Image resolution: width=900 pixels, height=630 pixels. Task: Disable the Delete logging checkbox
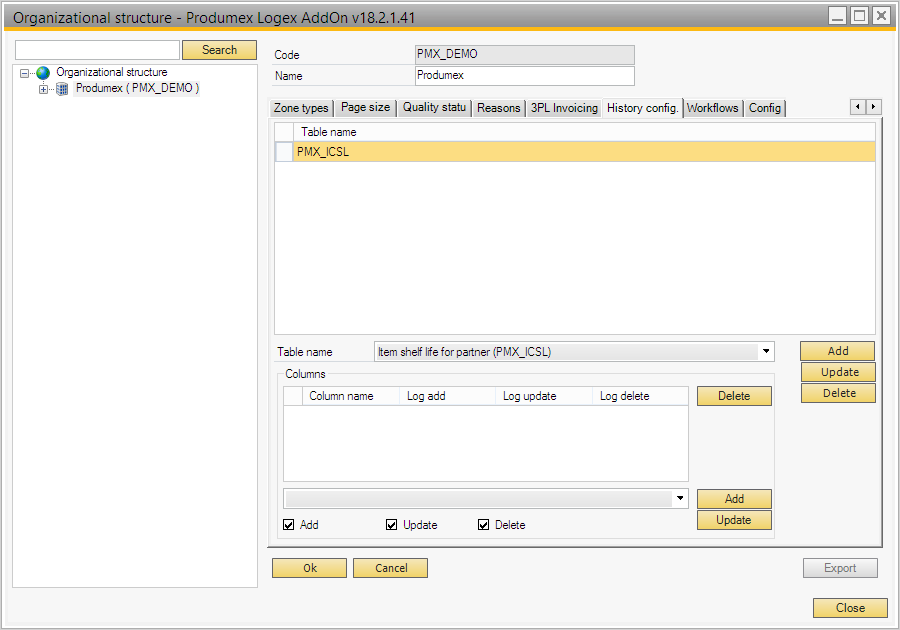tap(484, 525)
